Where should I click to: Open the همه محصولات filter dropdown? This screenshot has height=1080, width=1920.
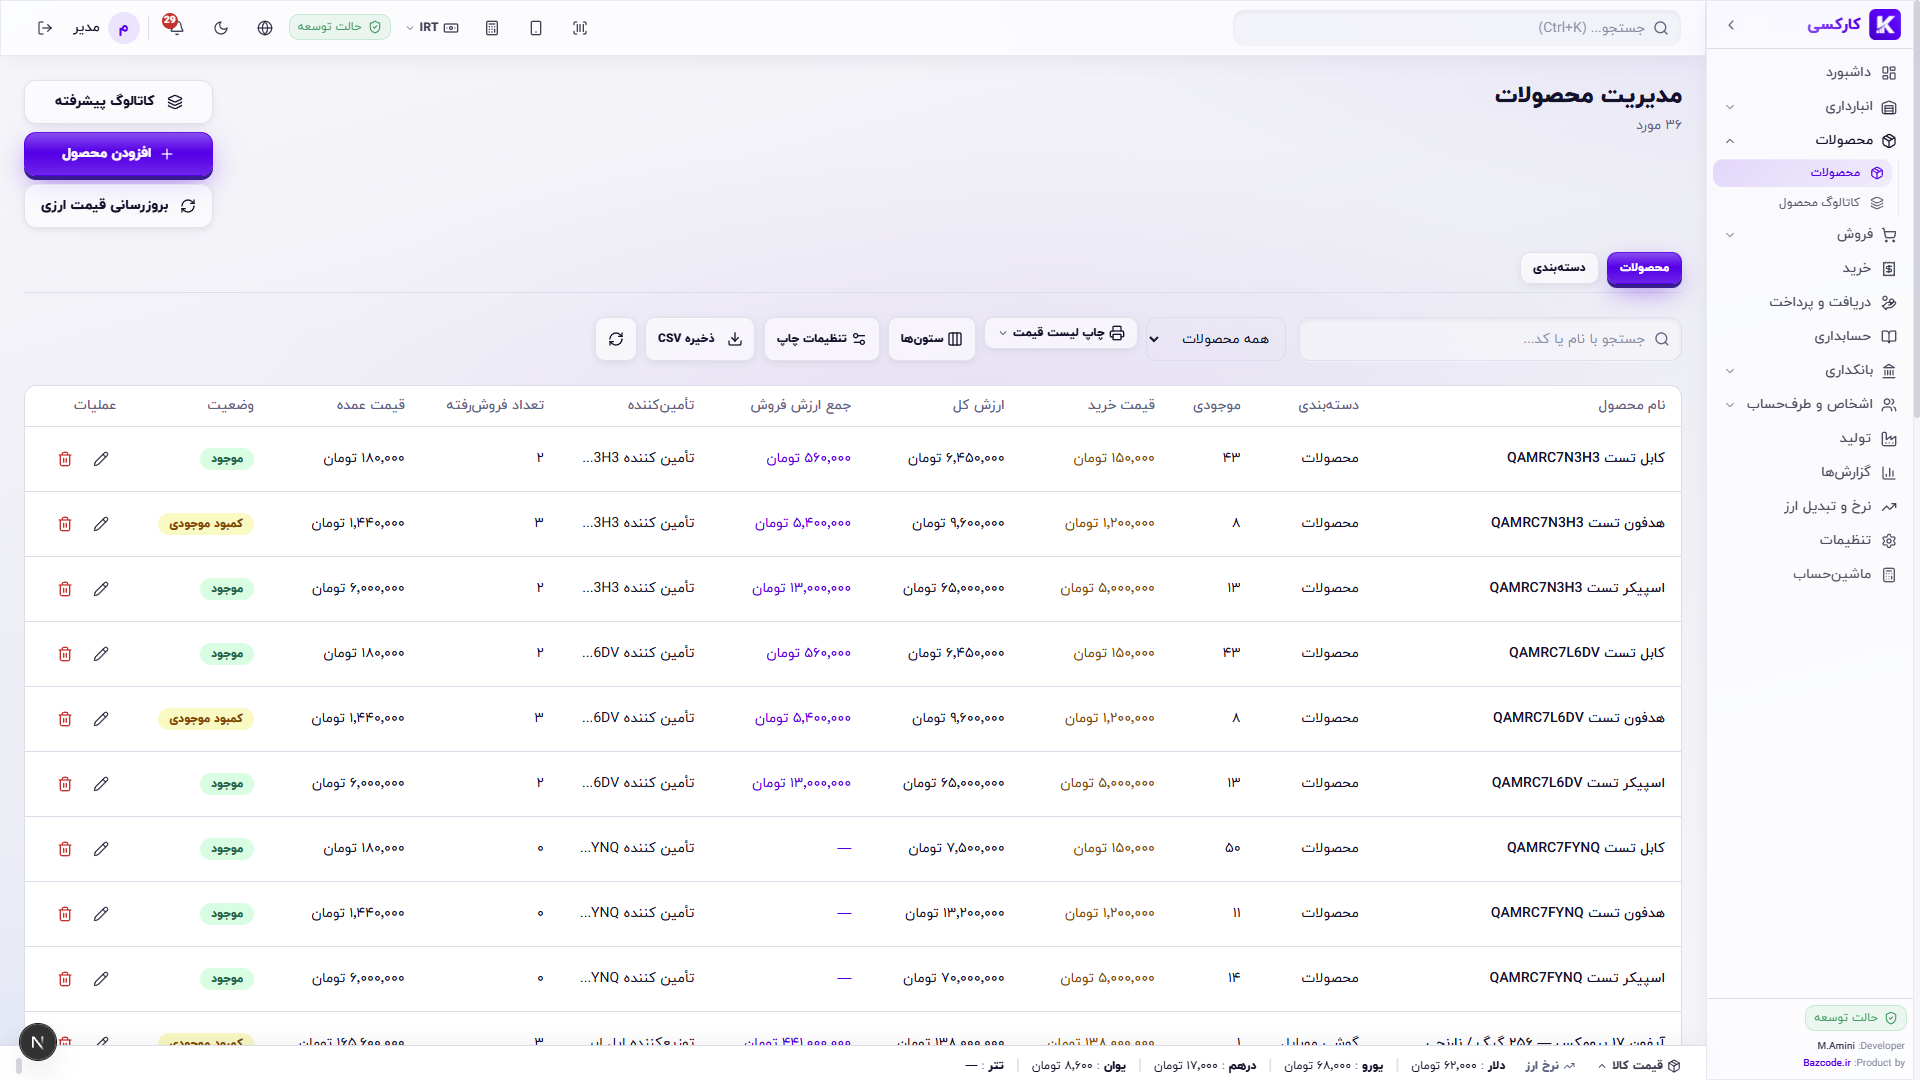1216,339
